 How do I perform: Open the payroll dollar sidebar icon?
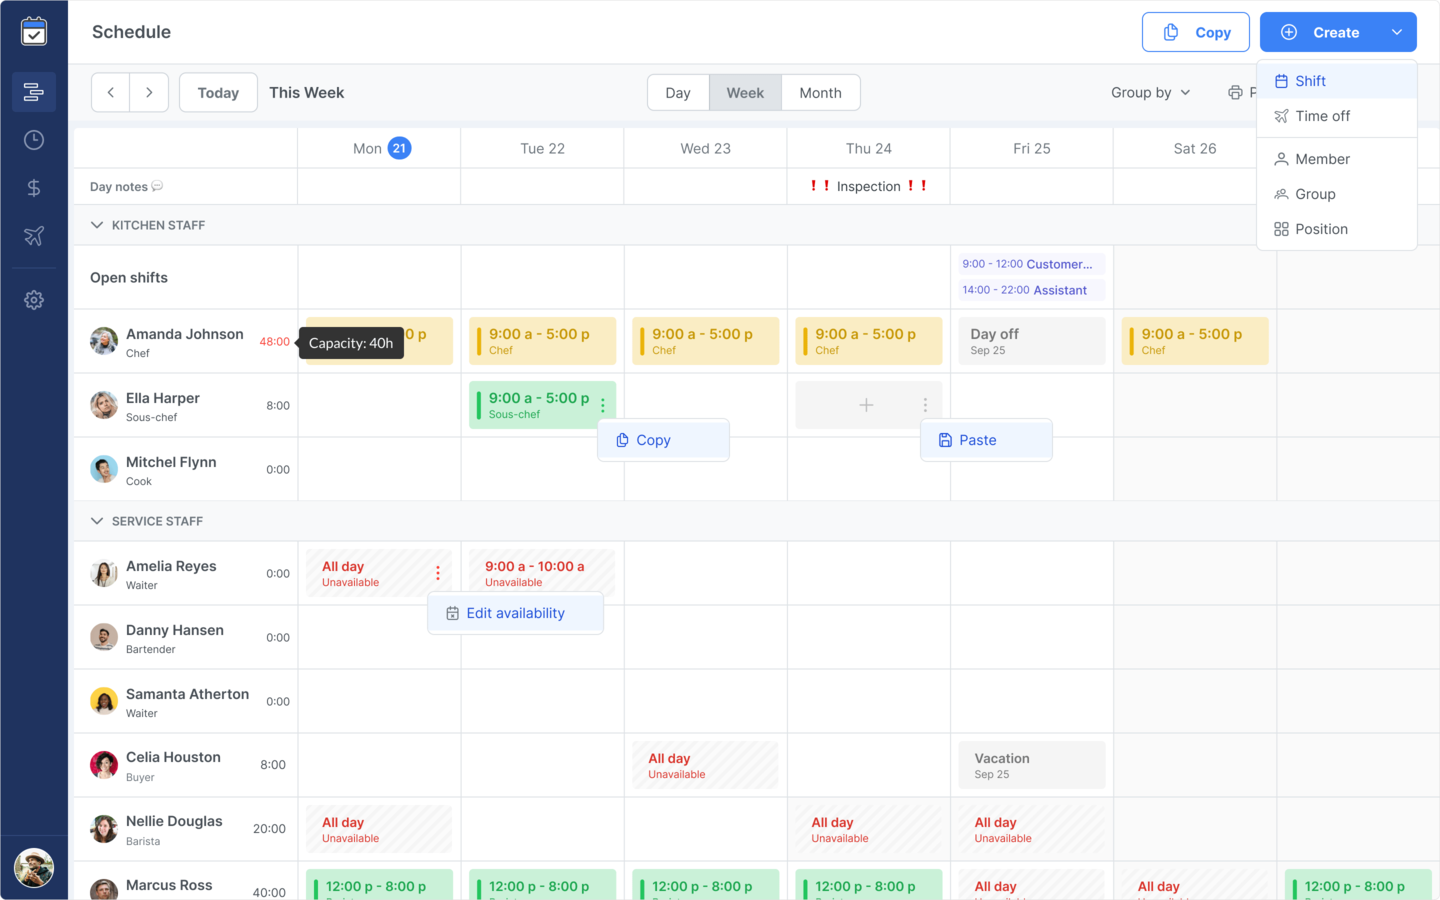34,188
